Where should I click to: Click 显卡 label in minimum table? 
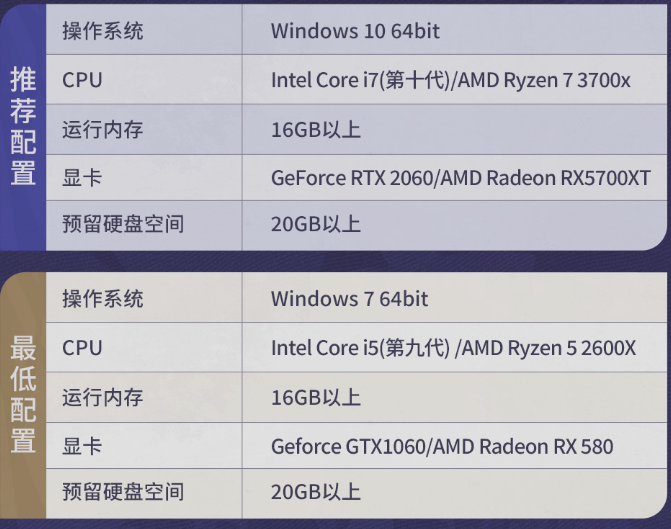tap(82, 446)
